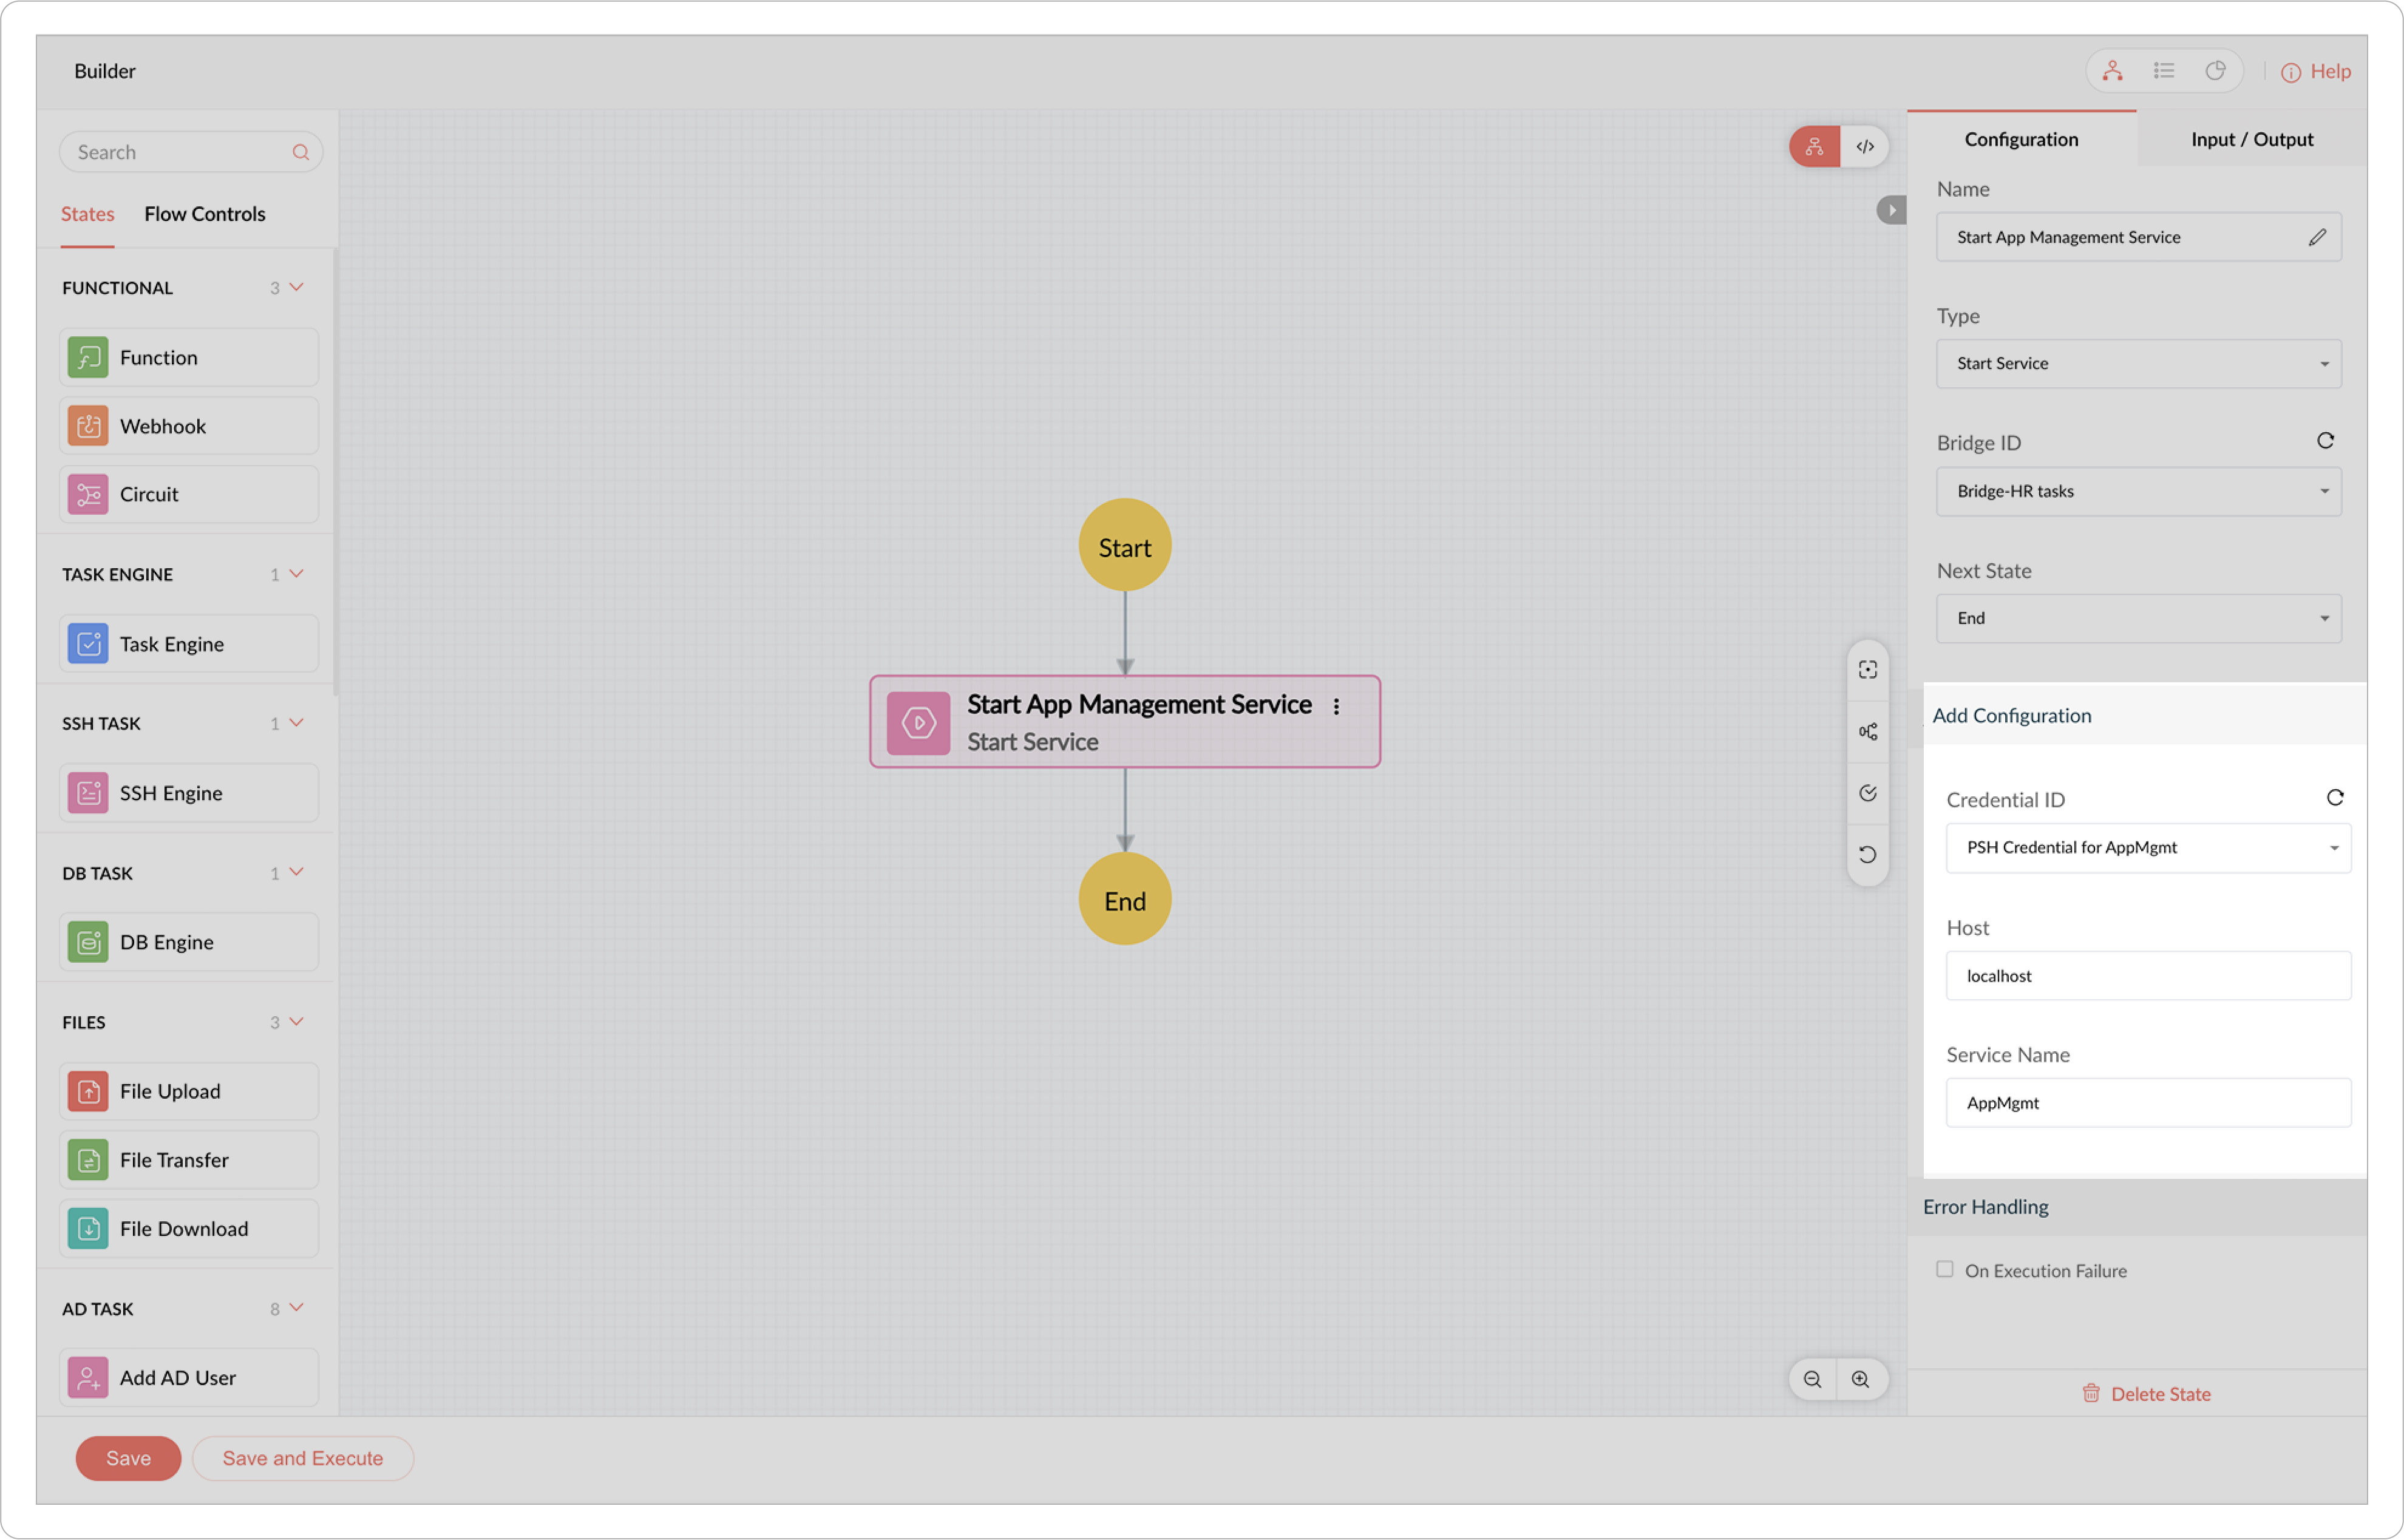Click the undo reset arrow icon
This screenshot has width=2404, height=1540.
click(x=1867, y=854)
